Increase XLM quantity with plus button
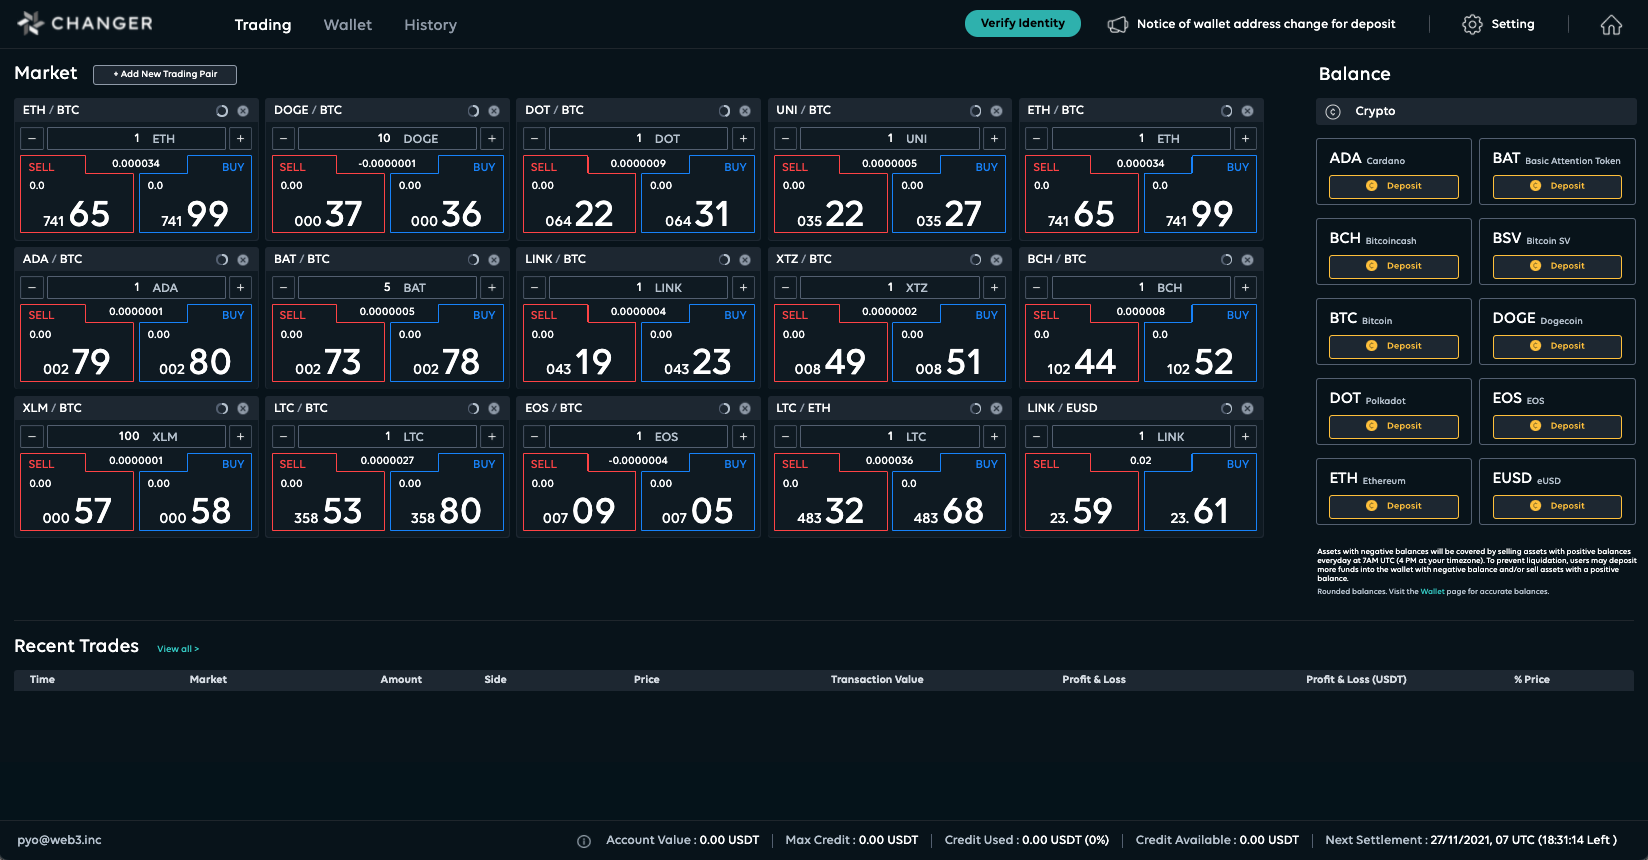 click(x=241, y=437)
